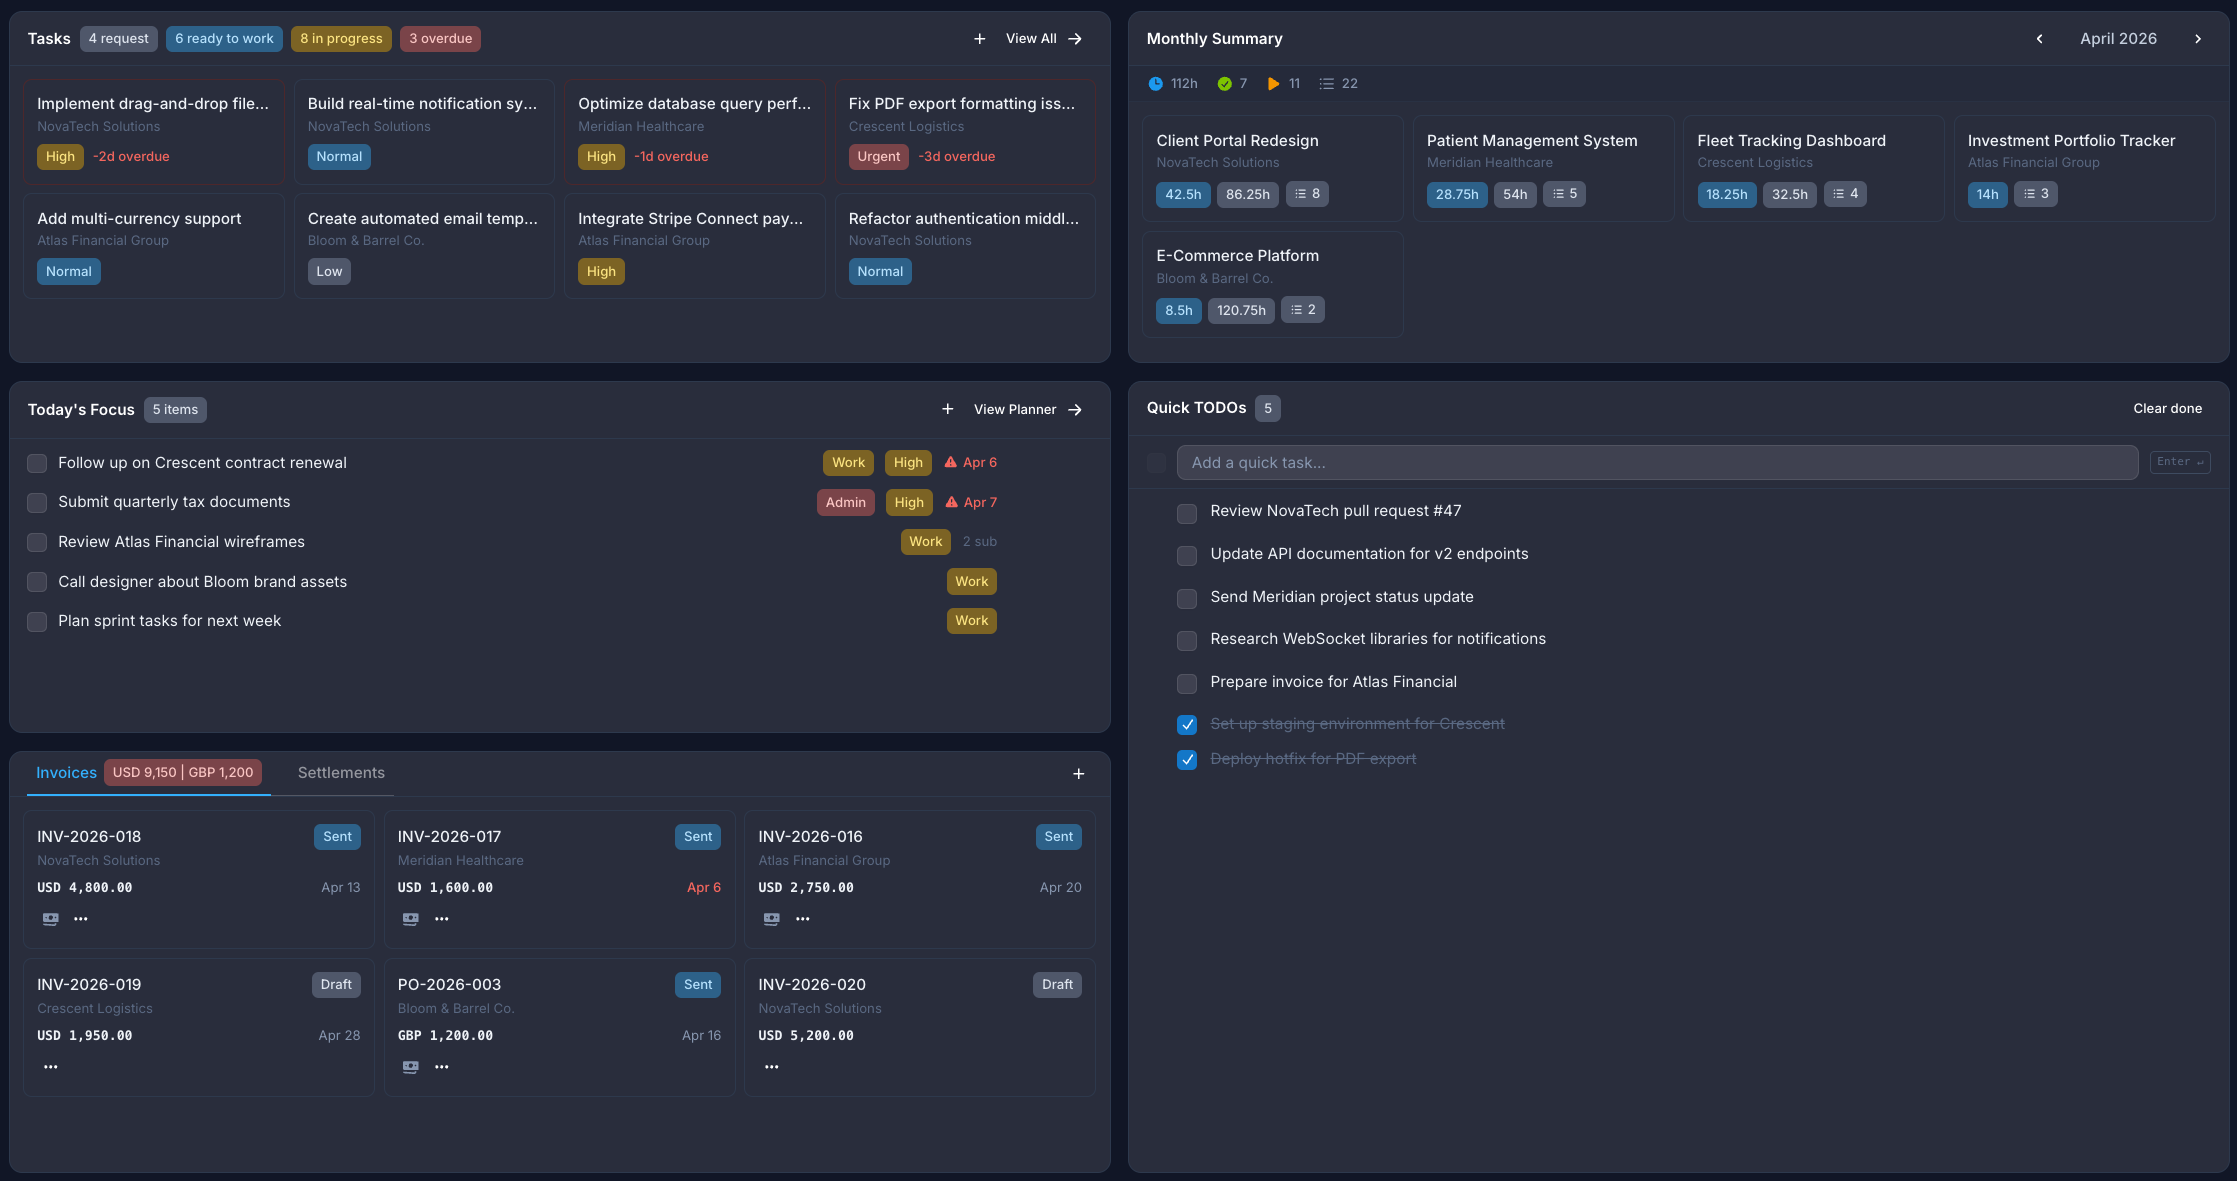Open more options menu for INV-2026-018
Image resolution: width=2237 pixels, height=1181 pixels.
click(x=81, y=919)
